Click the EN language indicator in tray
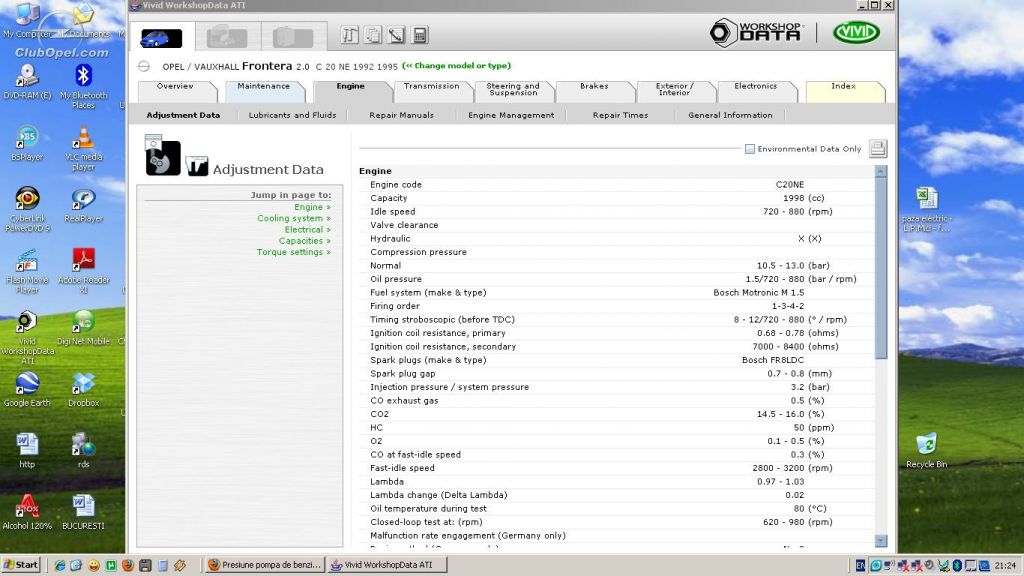Image resolution: width=1024 pixels, height=576 pixels. point(860,566)
